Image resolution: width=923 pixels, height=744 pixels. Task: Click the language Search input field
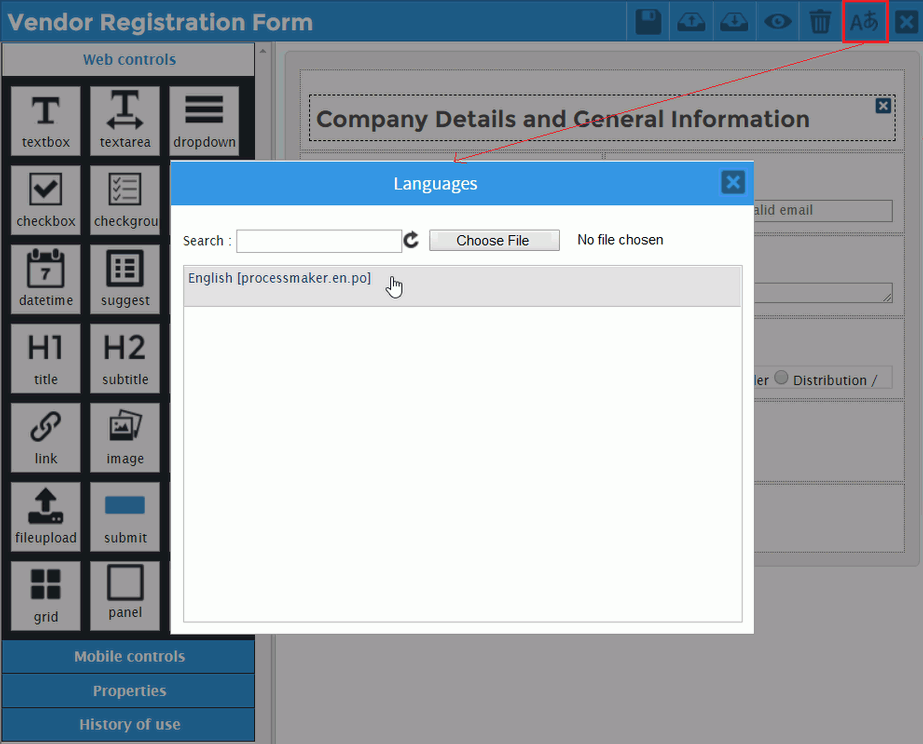pyautogui.click(x=318, y=241)
